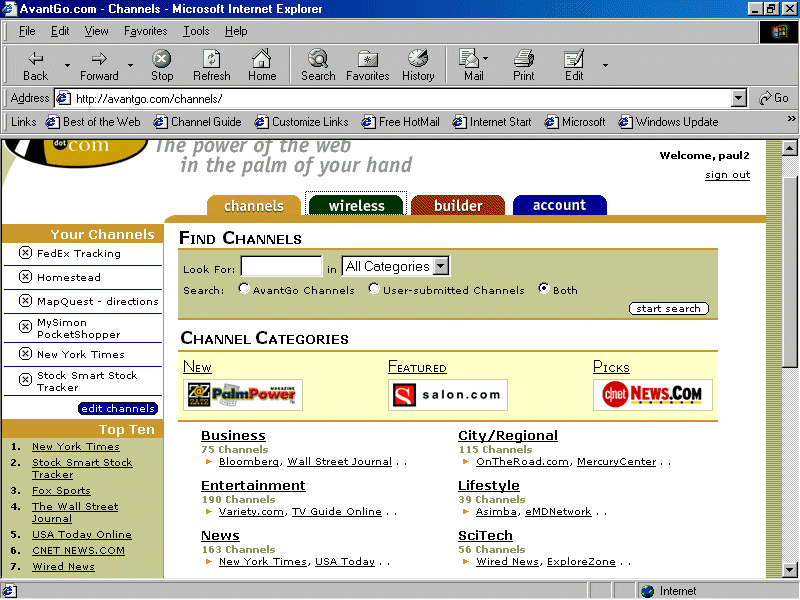
Task: Remove MySimon PocketShopper channel X icon
Action: point(25,326)
